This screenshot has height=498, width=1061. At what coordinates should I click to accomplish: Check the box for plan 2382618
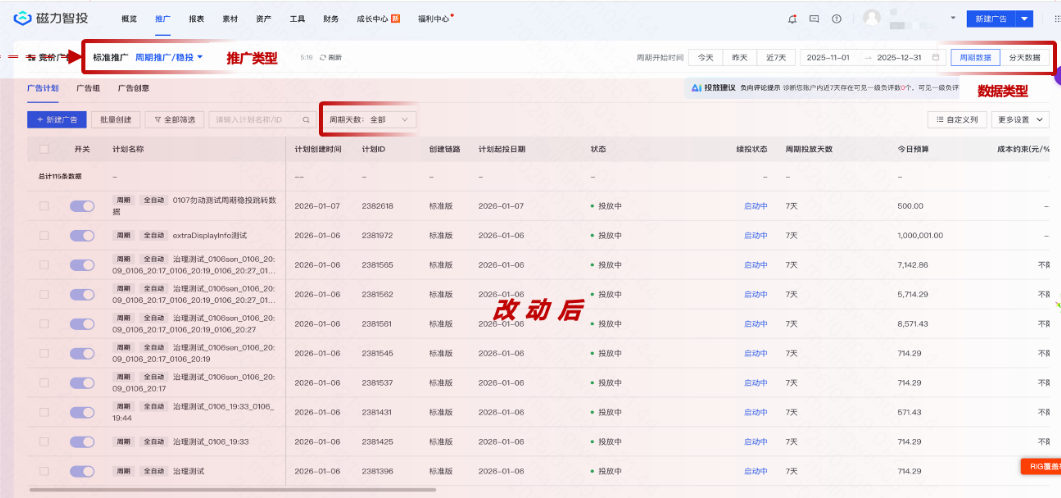point(44,206)
